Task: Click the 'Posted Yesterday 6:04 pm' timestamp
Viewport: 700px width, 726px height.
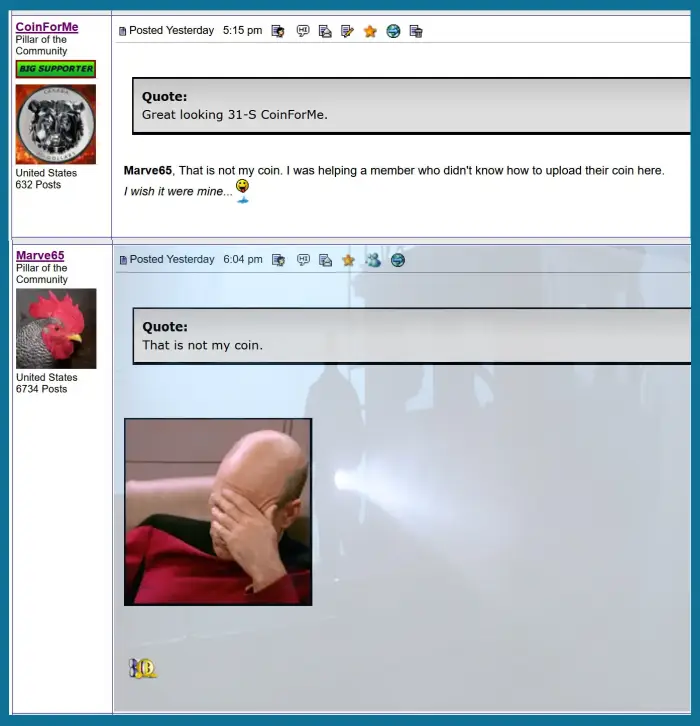Action: (x=196, y=259)
